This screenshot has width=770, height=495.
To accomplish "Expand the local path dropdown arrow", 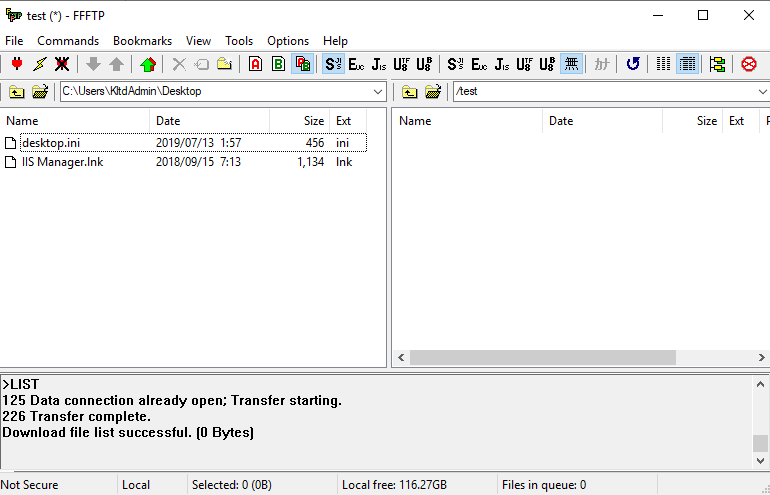I will tap(378, 92).
